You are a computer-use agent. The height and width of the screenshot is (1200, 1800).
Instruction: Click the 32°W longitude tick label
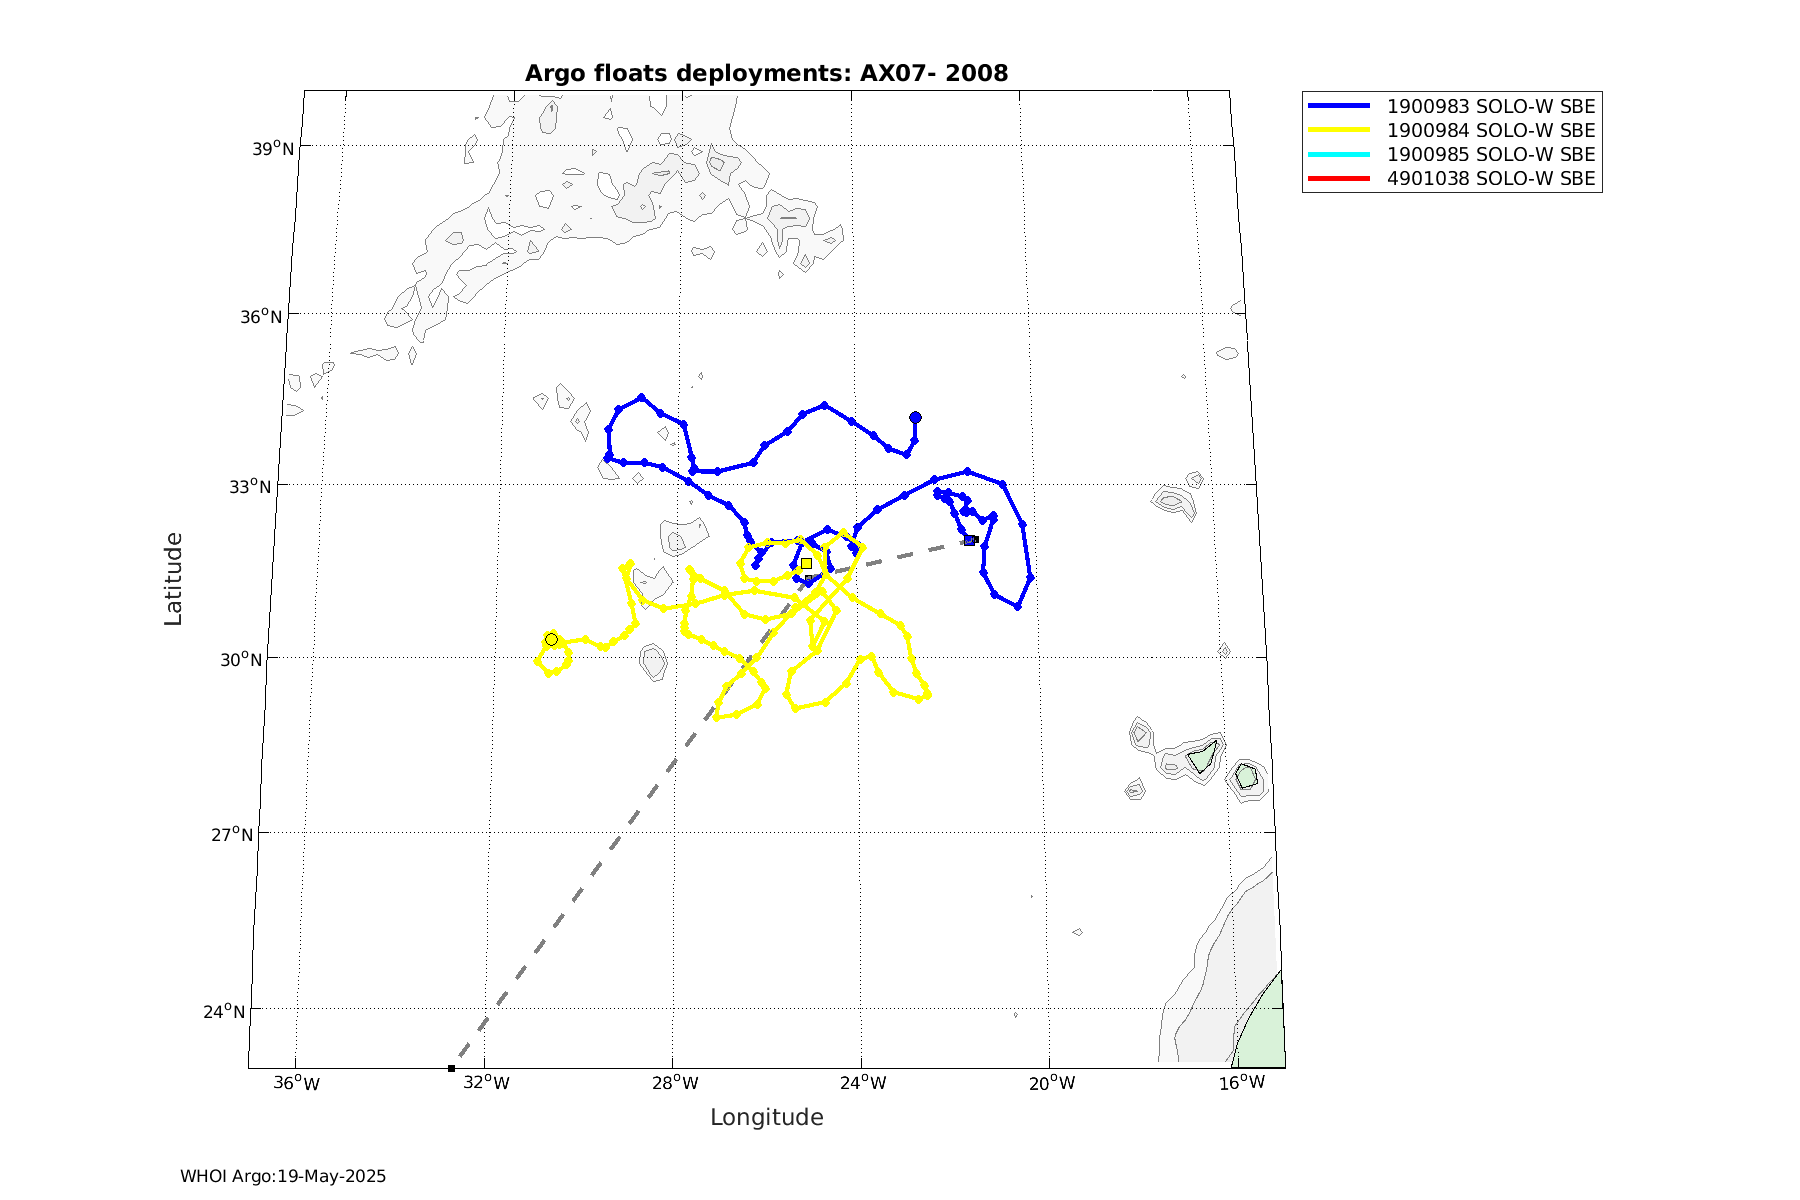click(486, 1083)
